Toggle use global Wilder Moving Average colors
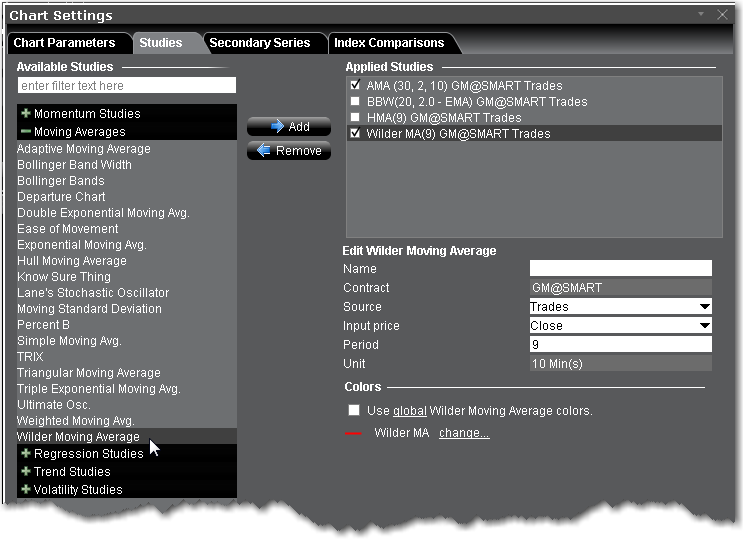743x545 pixels. point(354,411)
